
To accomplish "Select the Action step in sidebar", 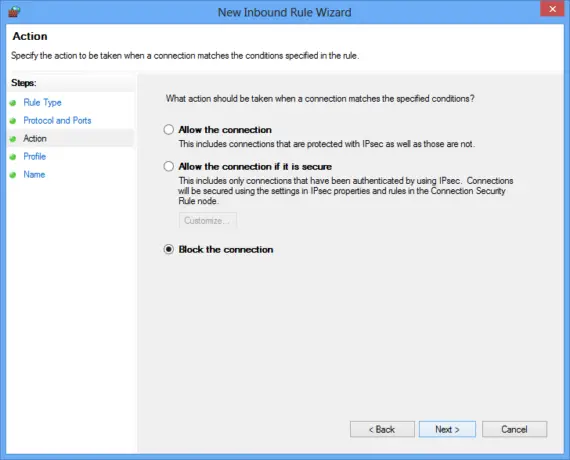I will 35,139.
